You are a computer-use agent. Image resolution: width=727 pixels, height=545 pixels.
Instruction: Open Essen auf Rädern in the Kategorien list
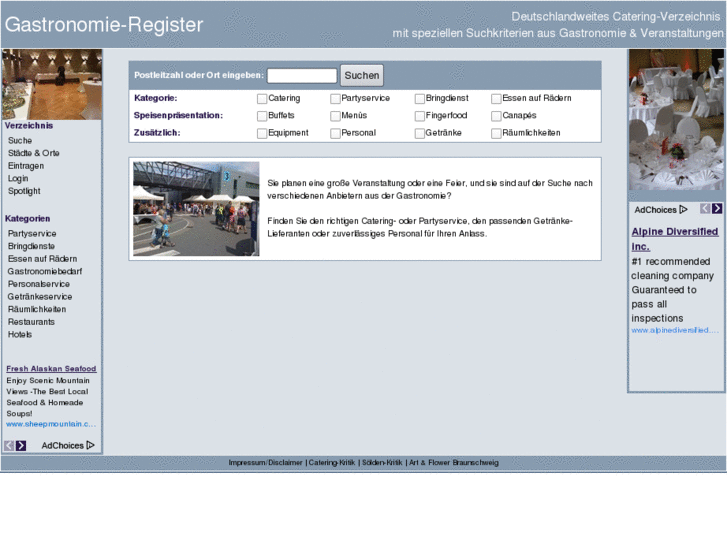(42, 259)
